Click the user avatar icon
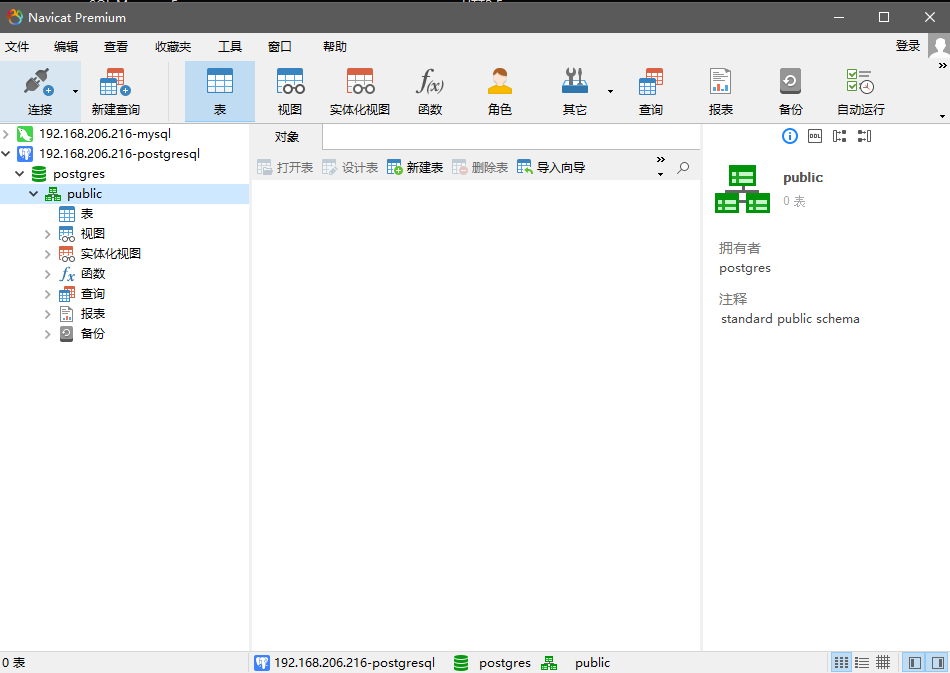 tap(939, 46)
